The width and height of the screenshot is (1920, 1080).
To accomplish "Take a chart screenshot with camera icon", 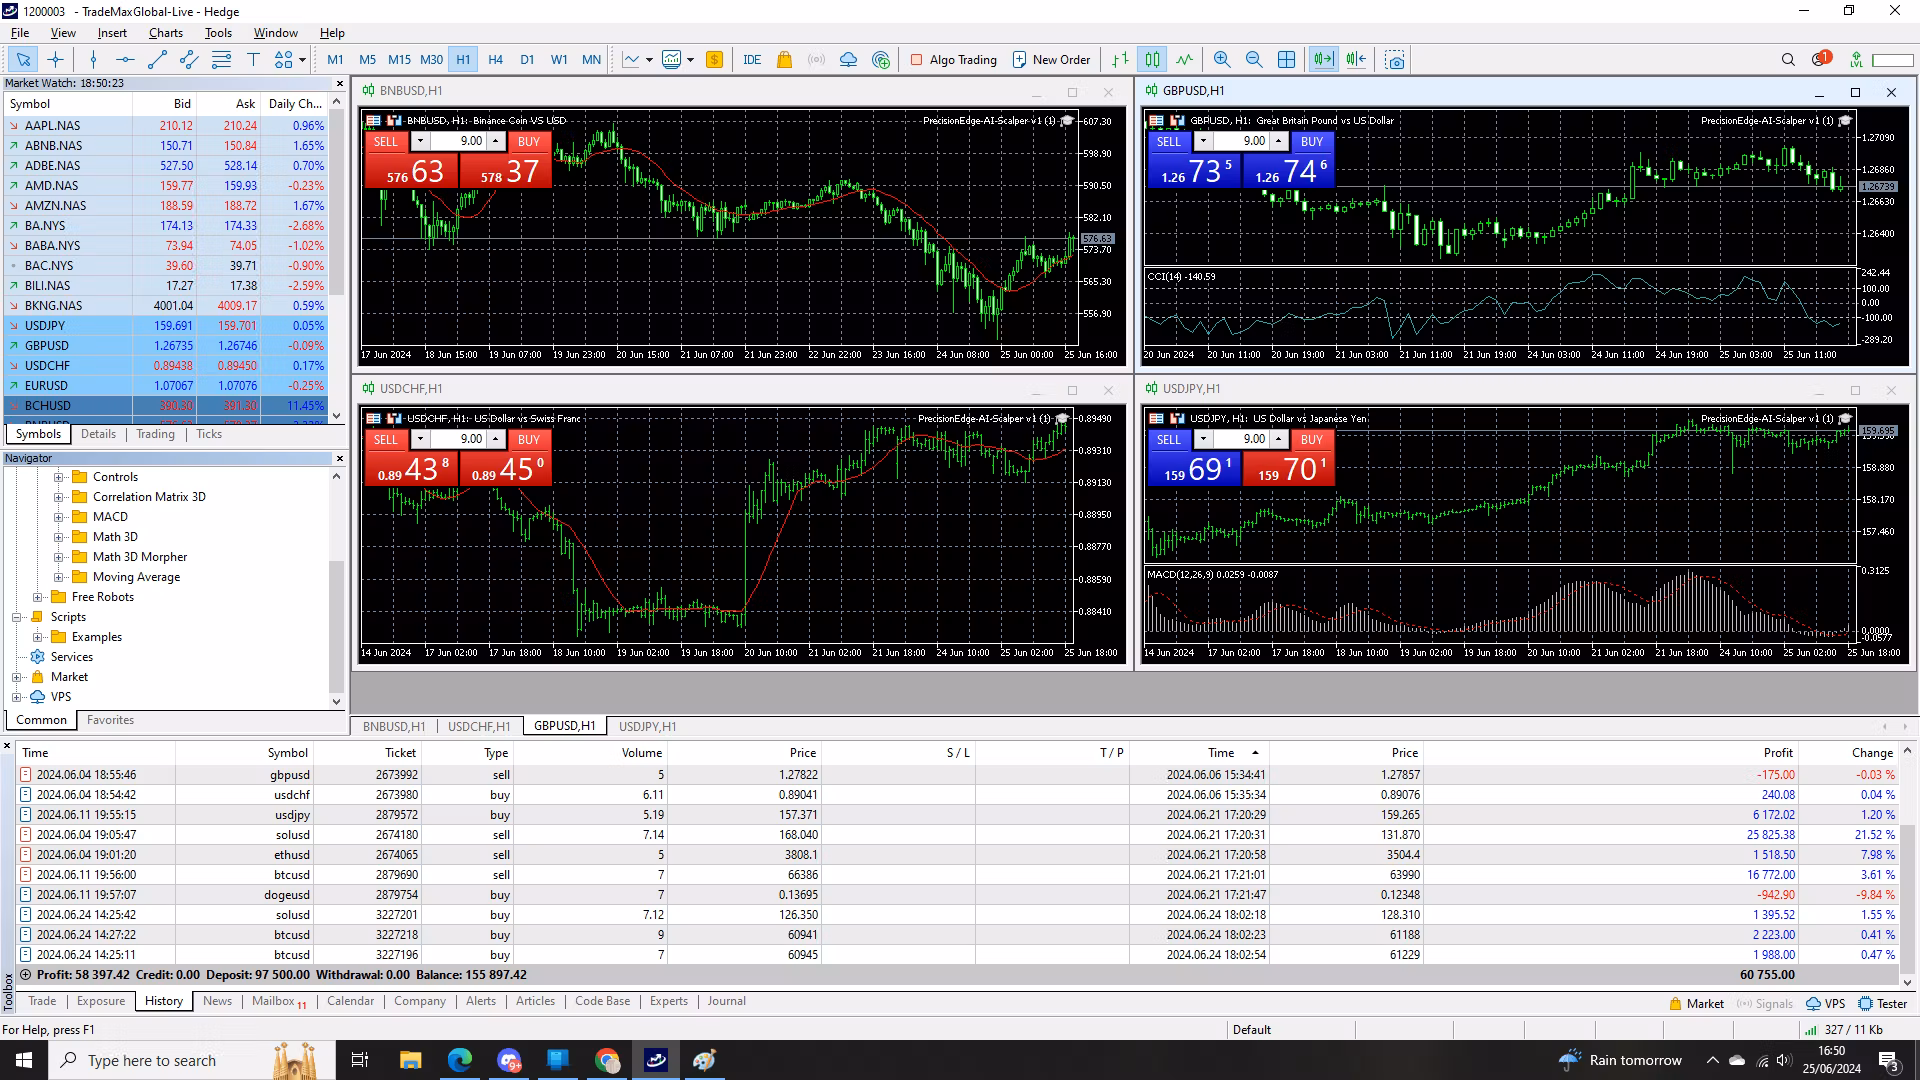I will [1395, 60].
